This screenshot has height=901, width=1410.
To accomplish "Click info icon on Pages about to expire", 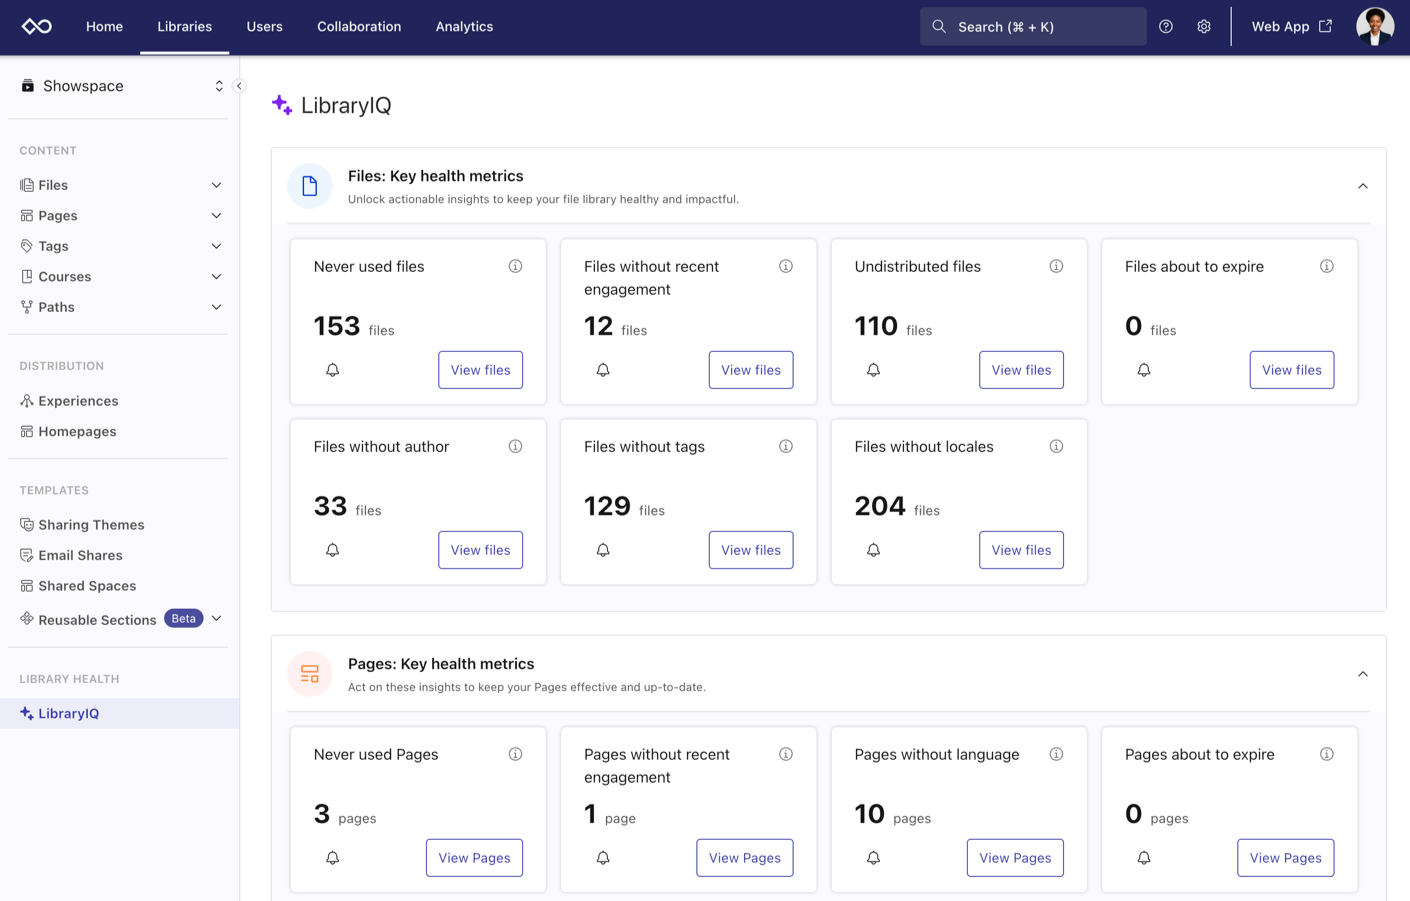I will coord(1326,754).
